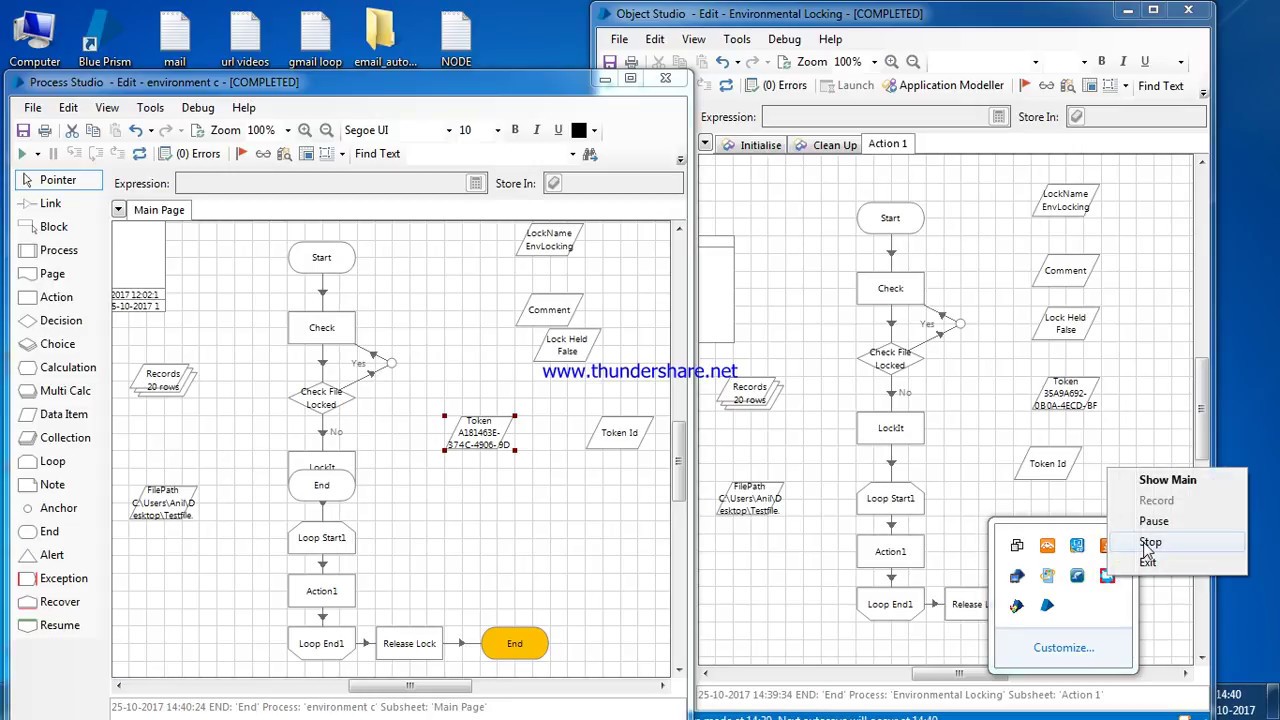Choose Stop from the tray context menu
The width and height of the screenshot is (1280, 720).
point(1150,542)
